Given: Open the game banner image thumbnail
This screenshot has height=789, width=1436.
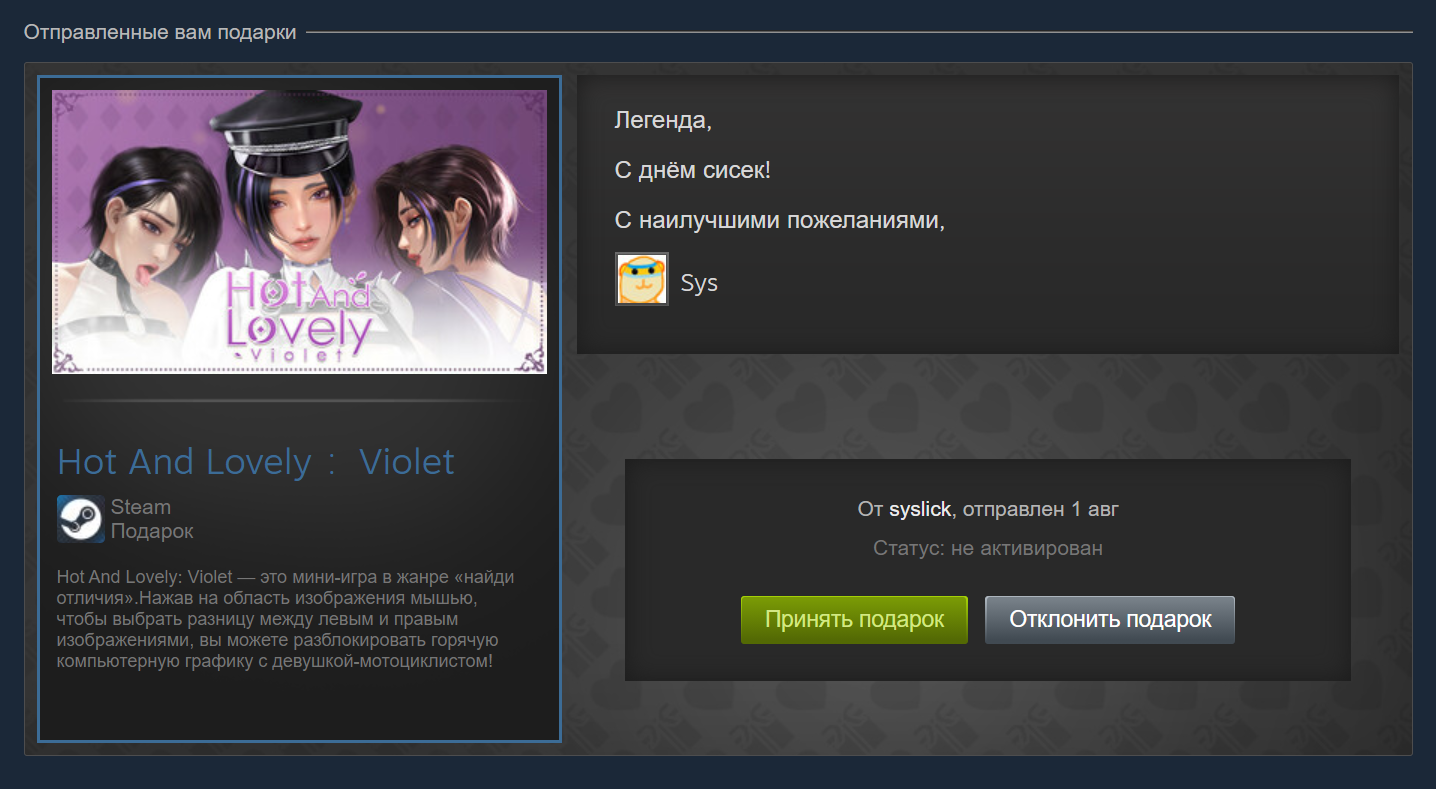Looking at the screenshot, I should (x=299, y=232).
